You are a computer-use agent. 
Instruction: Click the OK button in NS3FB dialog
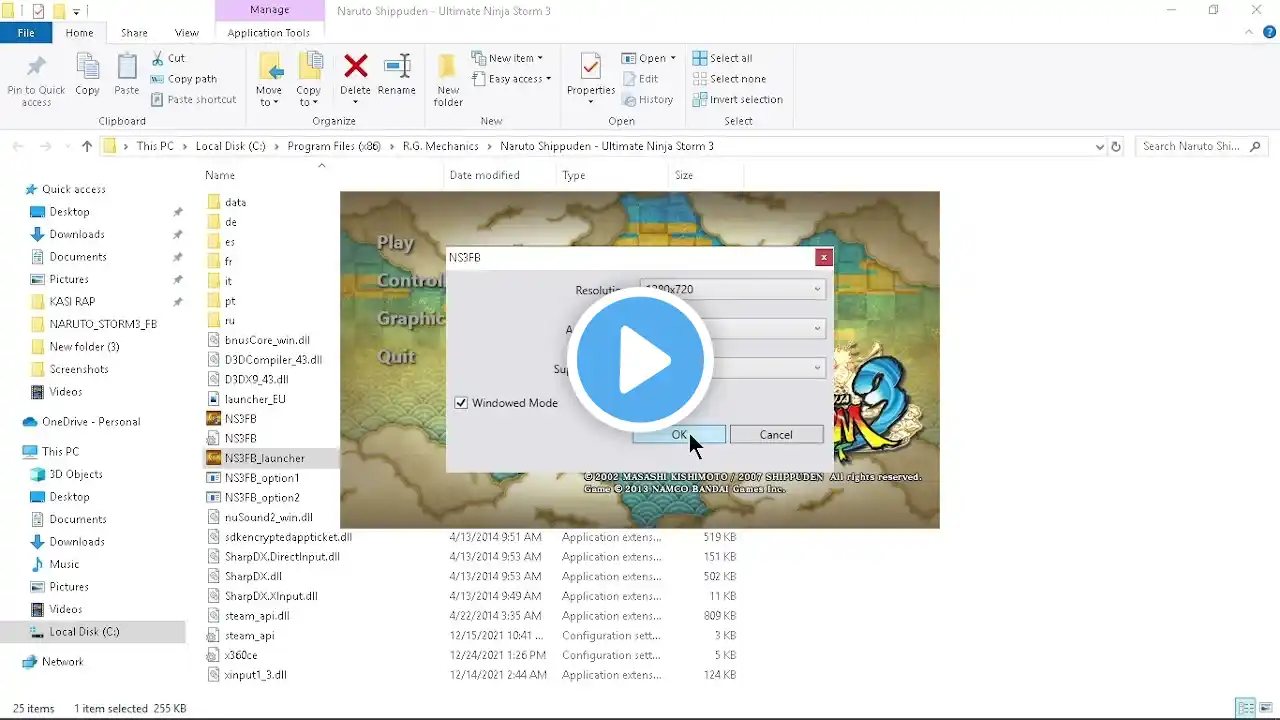point(679,434)
